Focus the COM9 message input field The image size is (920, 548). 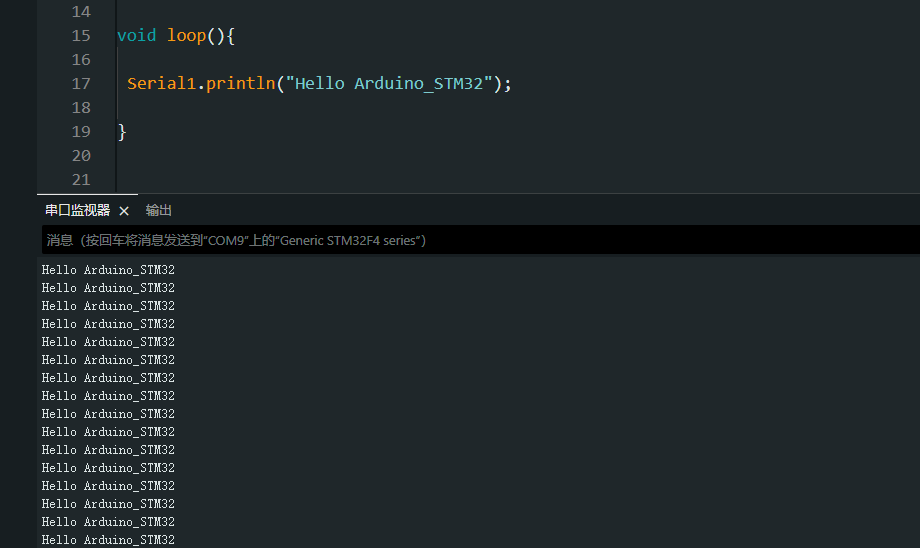[x=481, y=240]
